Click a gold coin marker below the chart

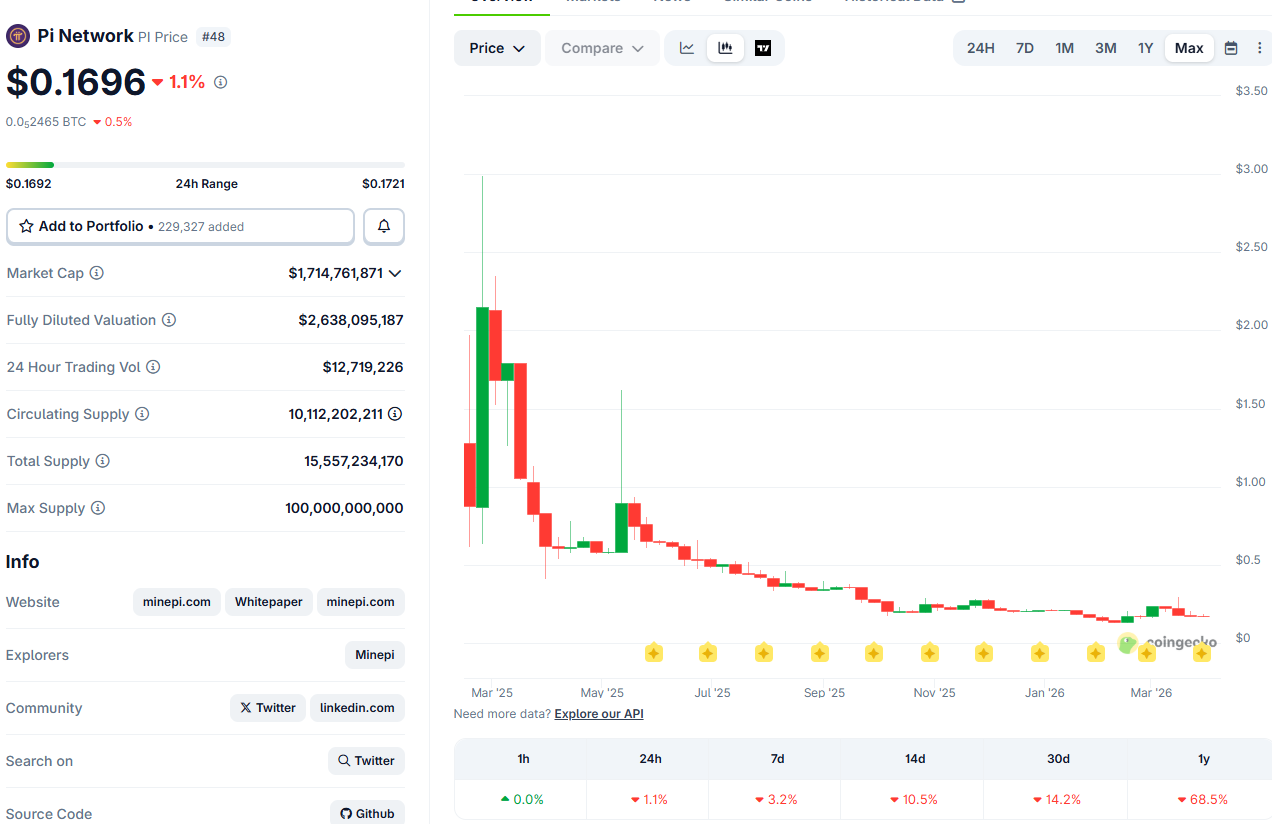[x=654, y=652]
